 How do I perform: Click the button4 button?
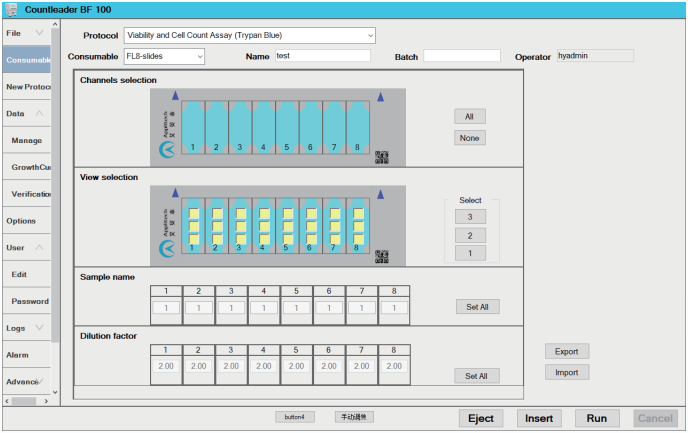pyautogui.click(x=294, y=417)
